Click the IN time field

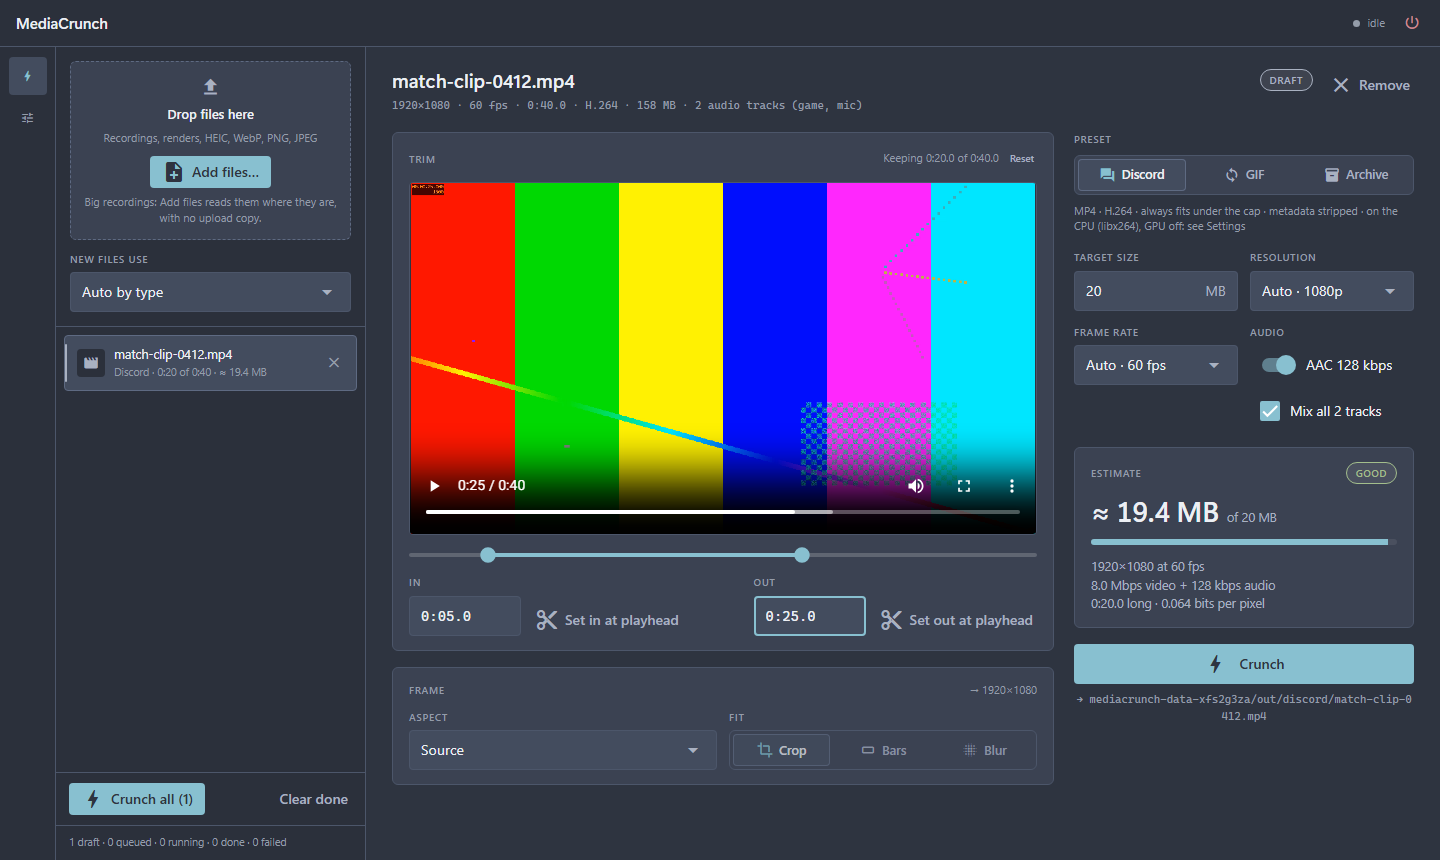click(x=465, y=616)
